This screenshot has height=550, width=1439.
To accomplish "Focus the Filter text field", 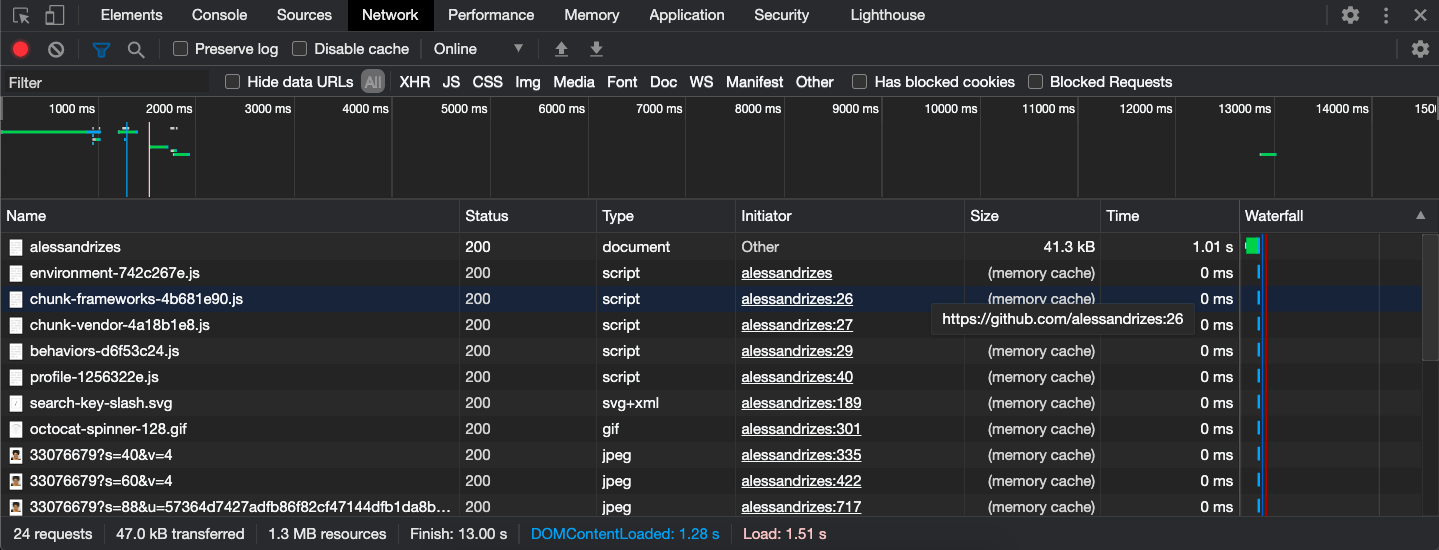I will click(x=108, y=82).
